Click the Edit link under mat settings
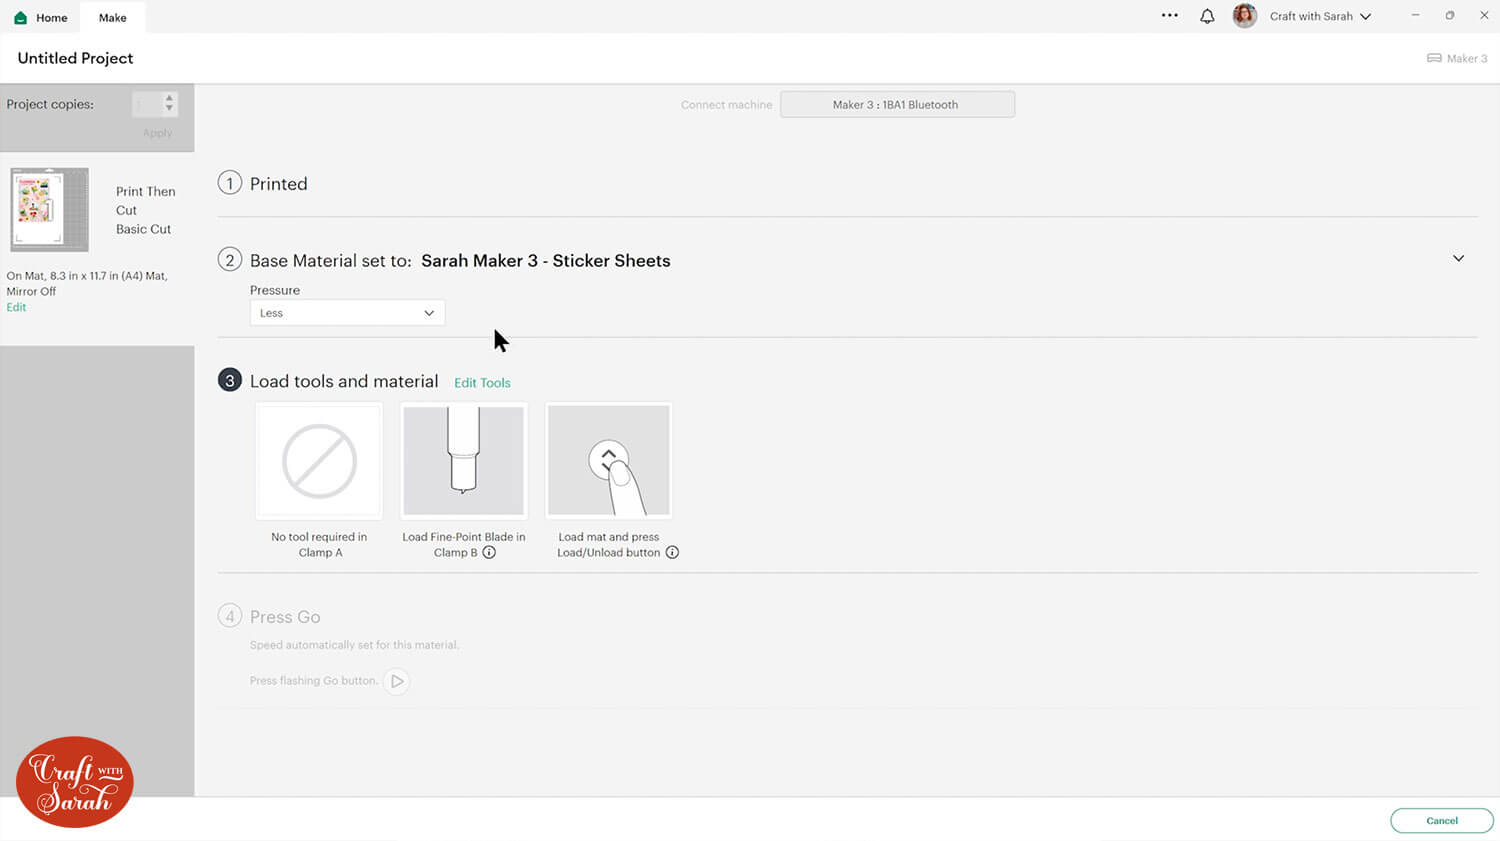The width and height of the screenshot is (1500, 841). [16, 307]
